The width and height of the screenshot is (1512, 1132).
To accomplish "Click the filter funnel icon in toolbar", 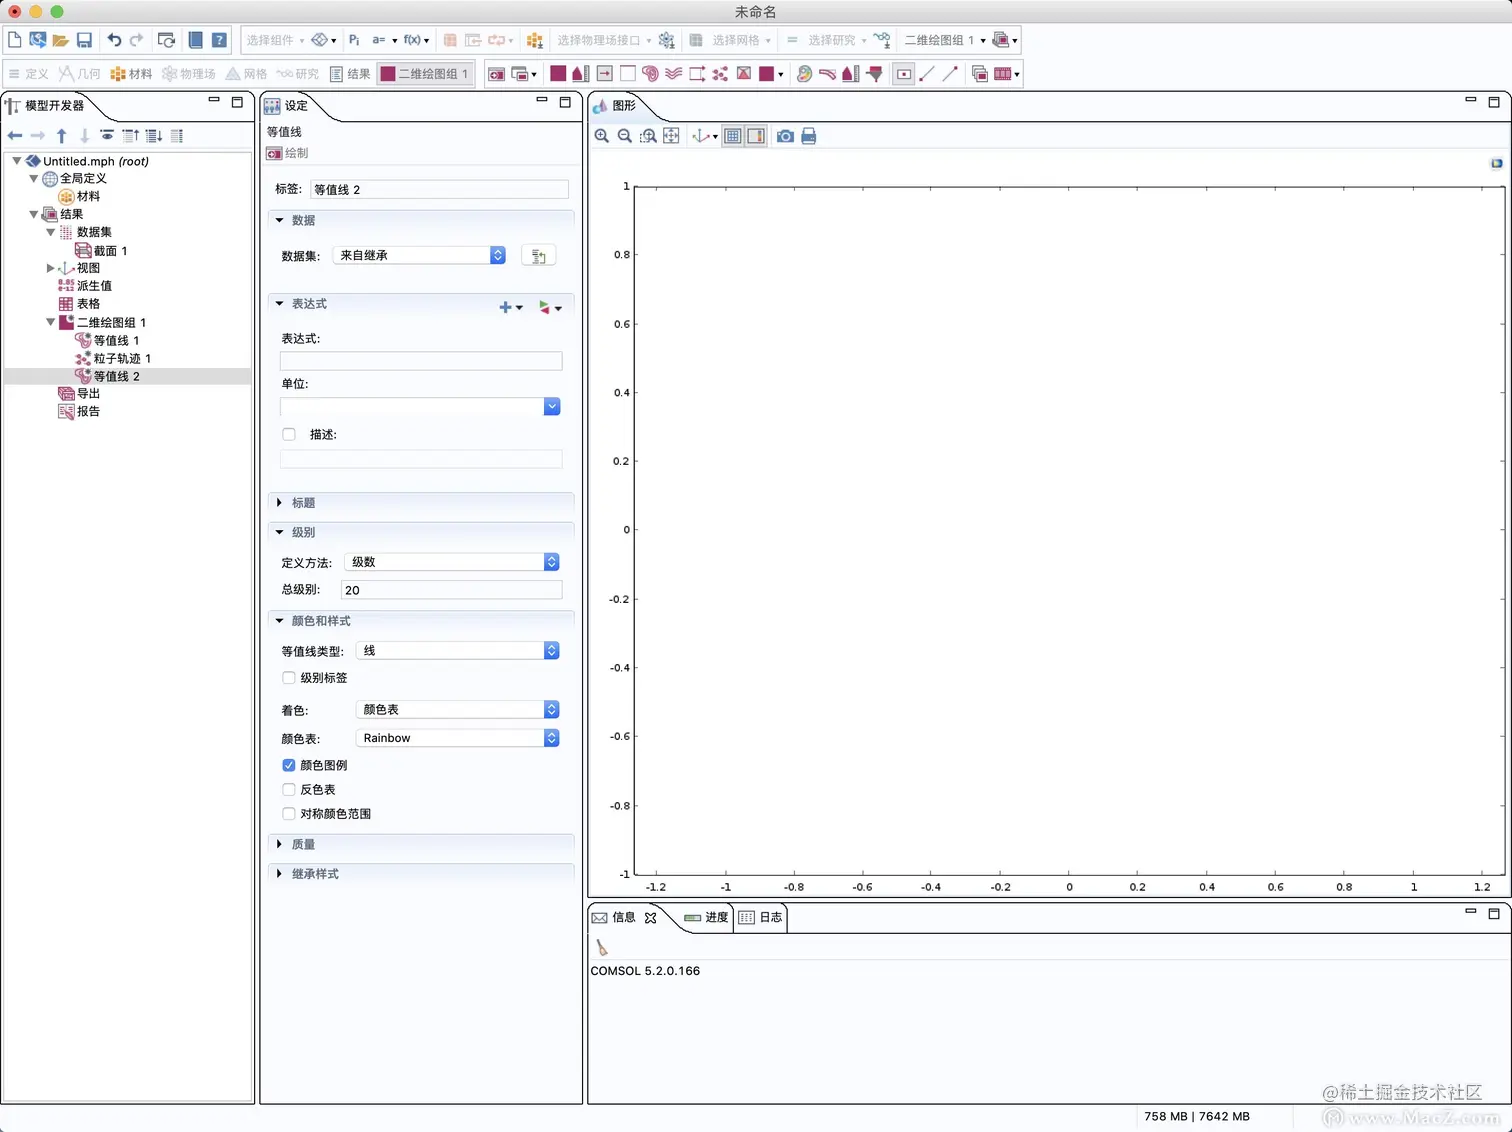I will [x=875, y=73].
